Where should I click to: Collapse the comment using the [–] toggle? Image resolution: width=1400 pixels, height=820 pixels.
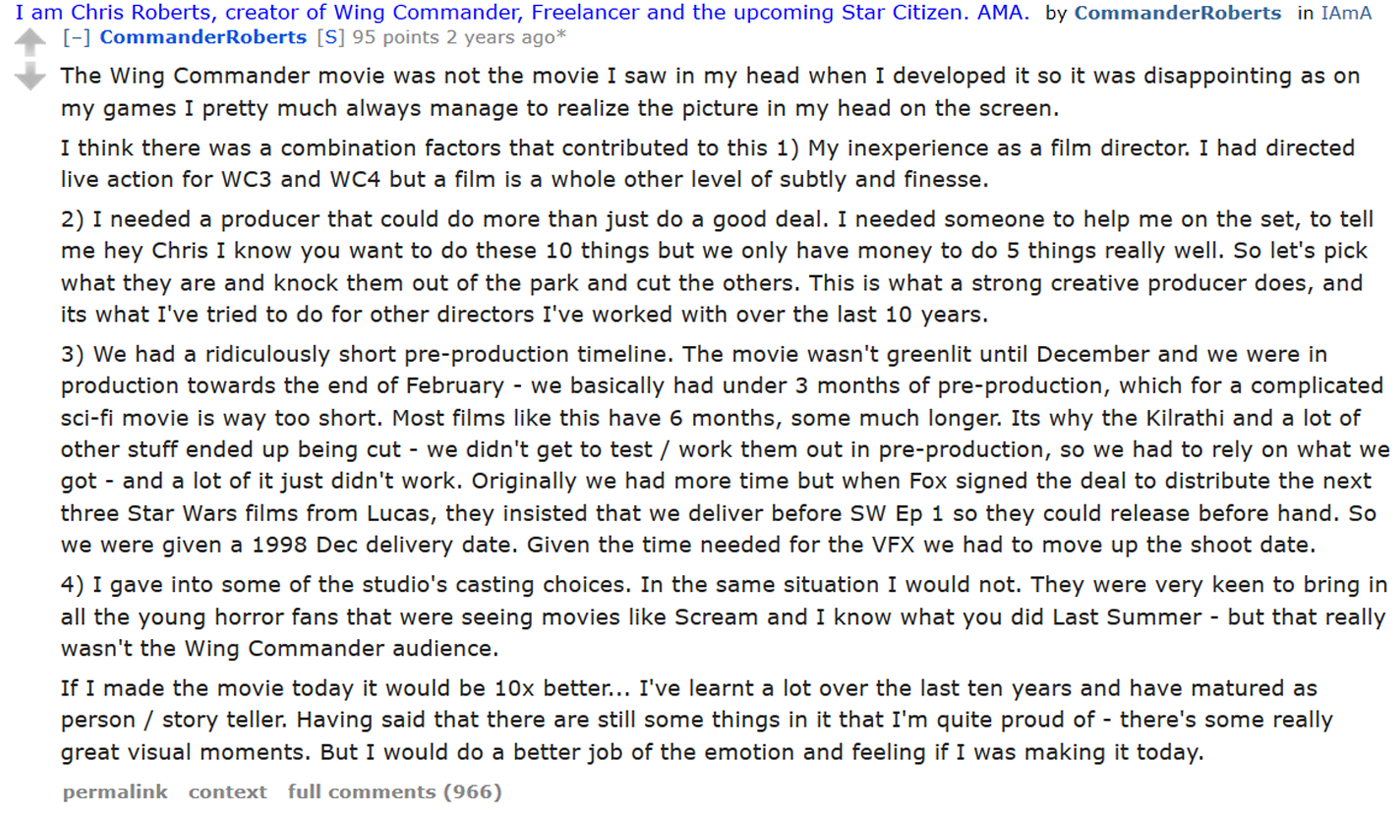click(76, 38)
